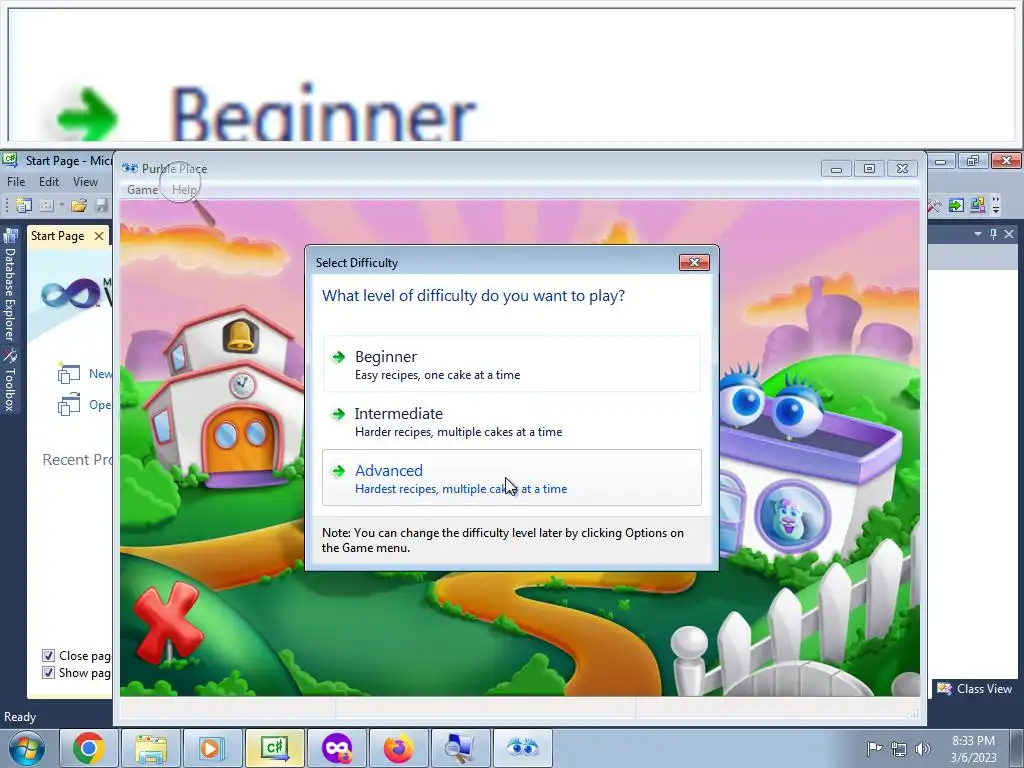This screenshot has width=1024, height=768.
Task: Click the Beginner option green arrow
Action: (x=338, y=357)
